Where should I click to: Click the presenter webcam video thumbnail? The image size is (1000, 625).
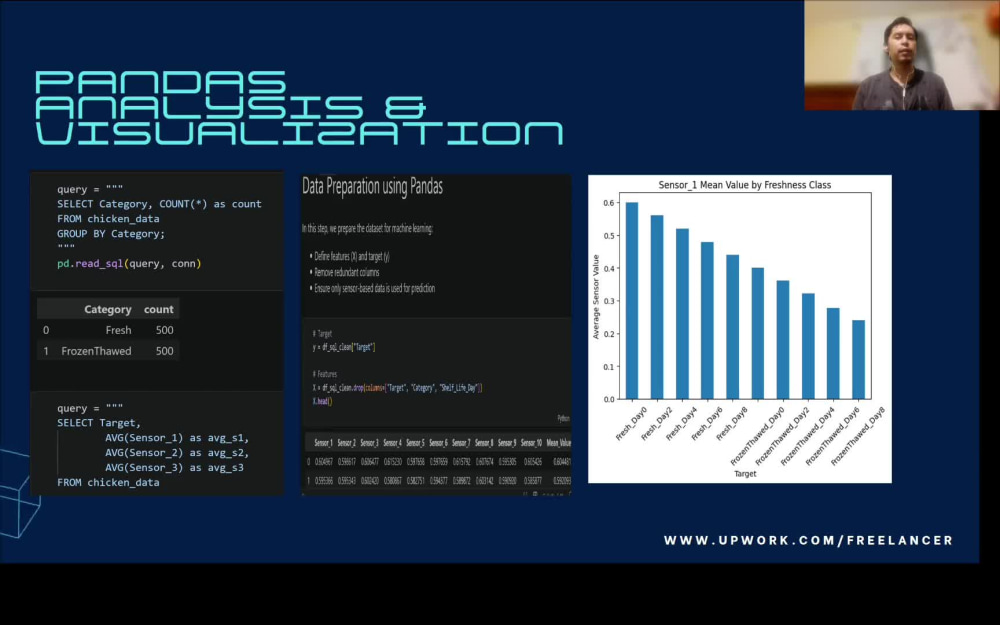click(902, 55)
